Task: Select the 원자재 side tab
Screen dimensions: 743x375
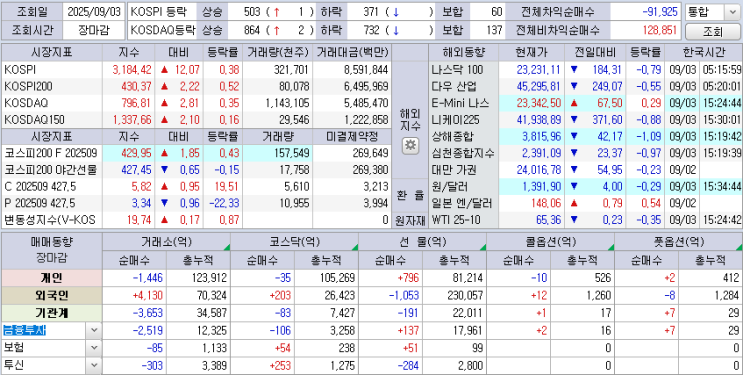Action: click(410, 220)
